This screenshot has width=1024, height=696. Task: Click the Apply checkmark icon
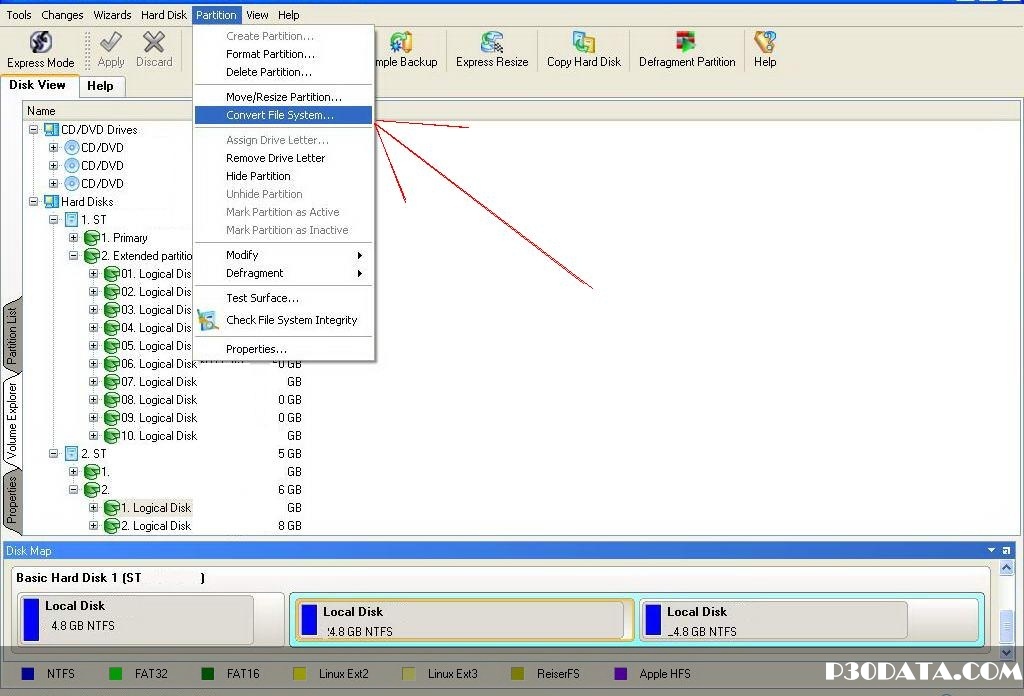tap(111, 43)
